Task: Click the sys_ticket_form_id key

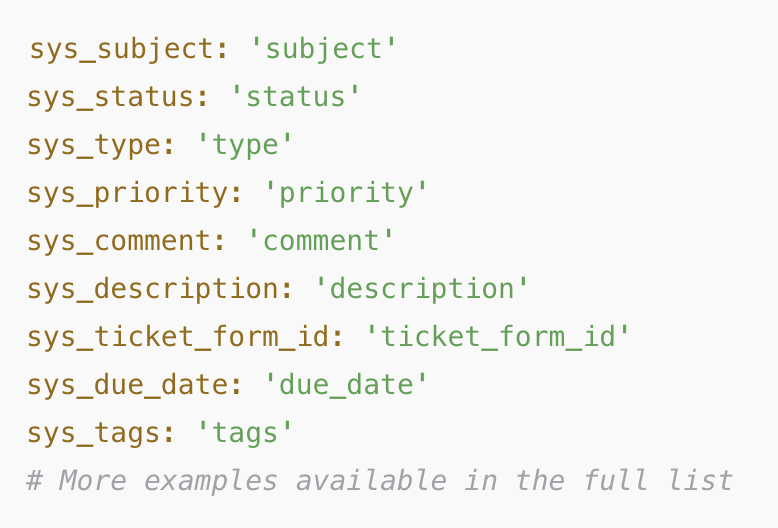Action: point(178,337)
